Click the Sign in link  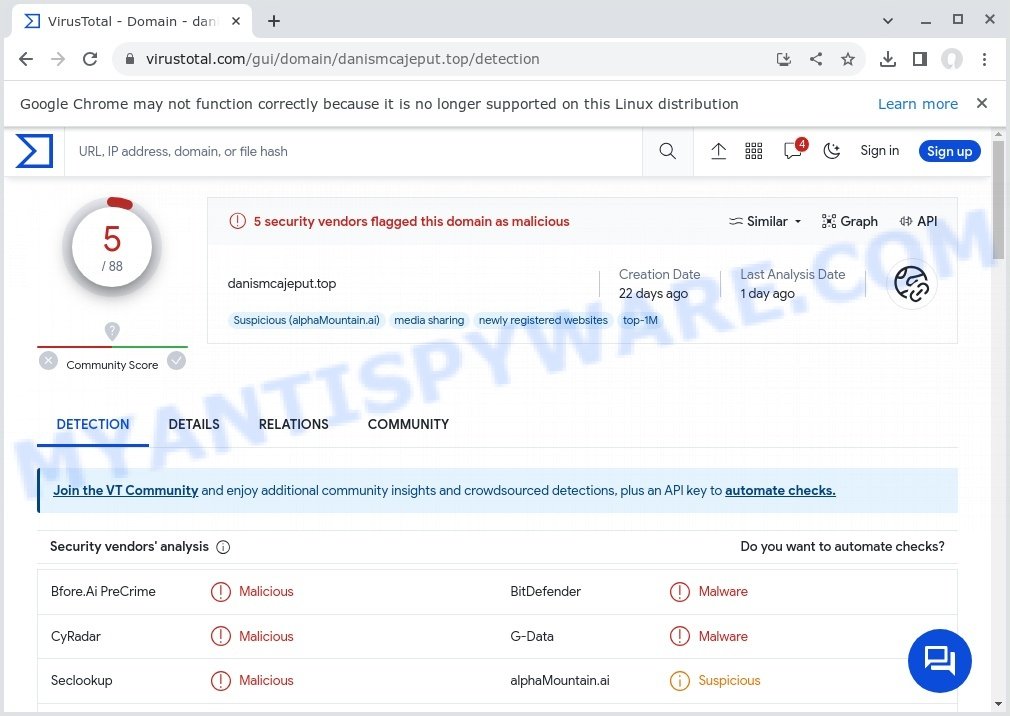click(879, 151)
